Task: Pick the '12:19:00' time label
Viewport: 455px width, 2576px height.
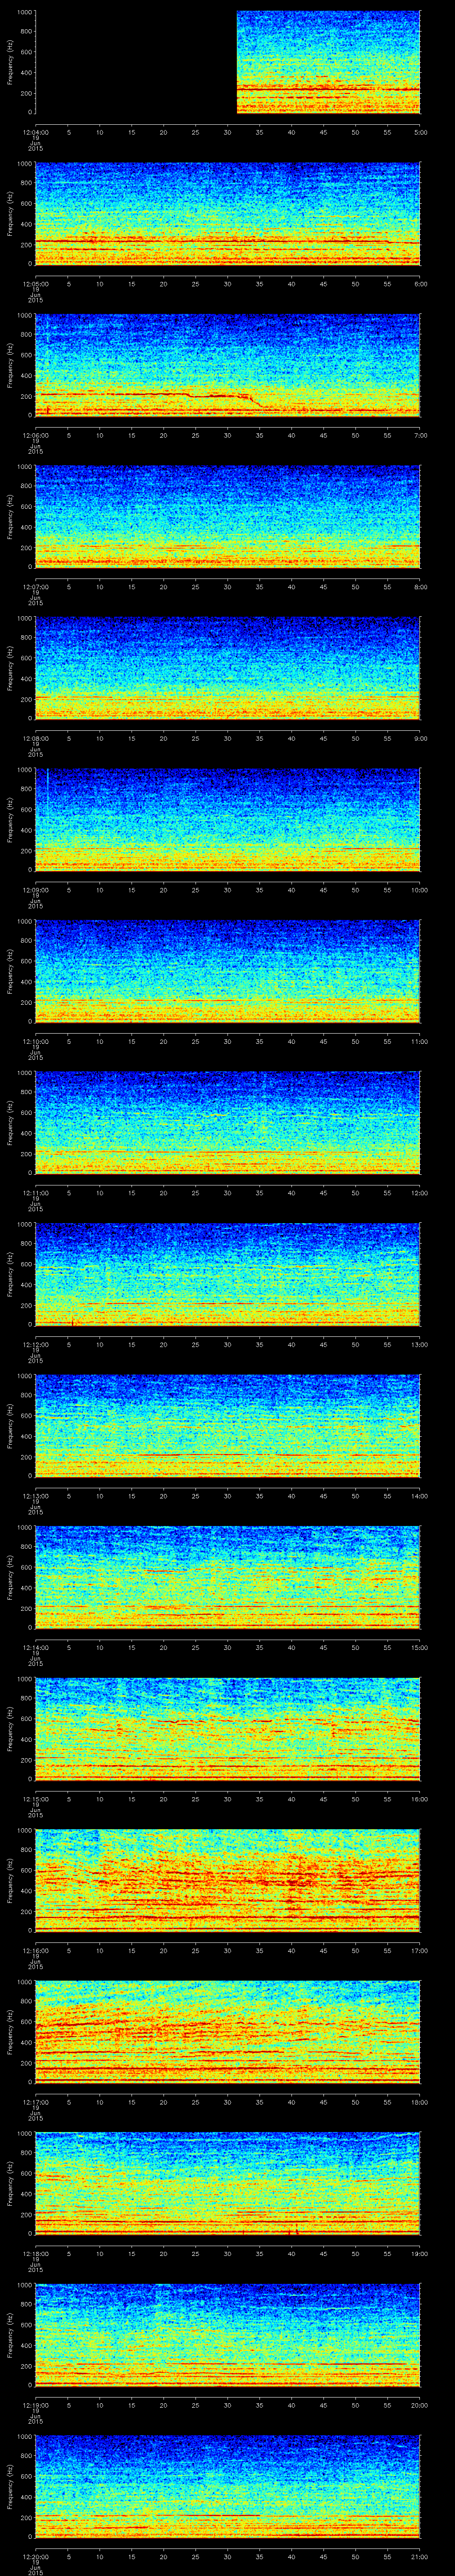Action: pos(36,2405)
